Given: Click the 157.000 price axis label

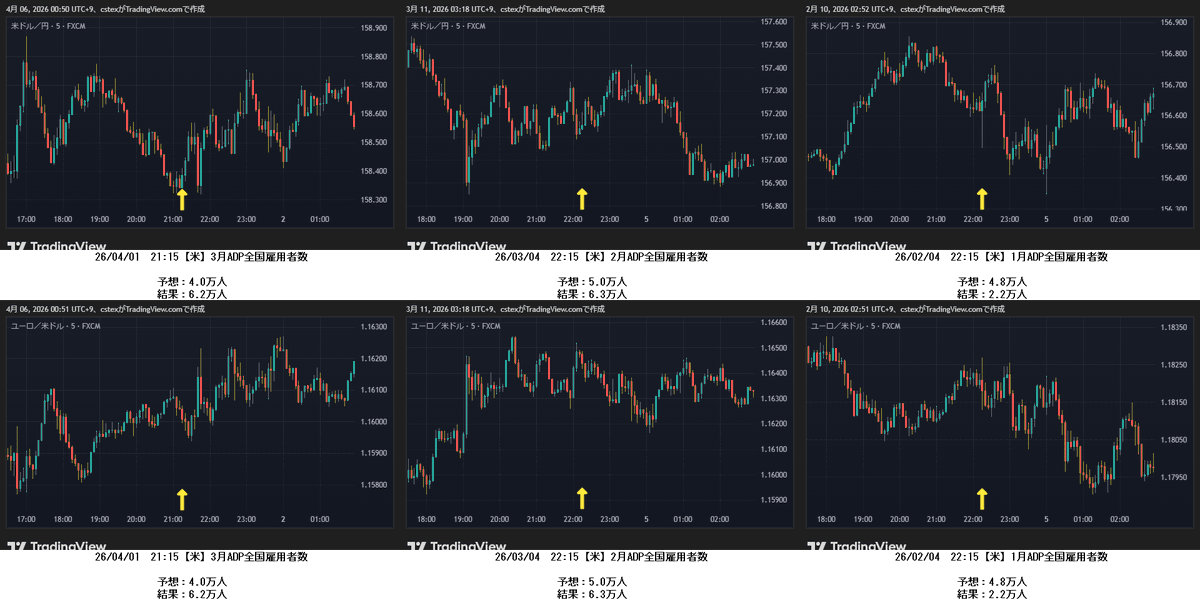Looking at the screenshot, I should pyautogui.click(x=774, y=160).
